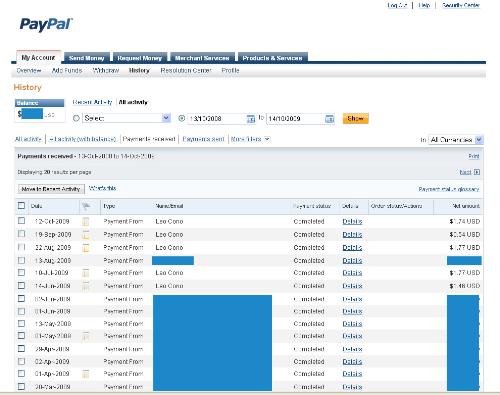Click Move to Recent Activity button
The height and width of the screenshot is (395, 500).
coord(51,189)
